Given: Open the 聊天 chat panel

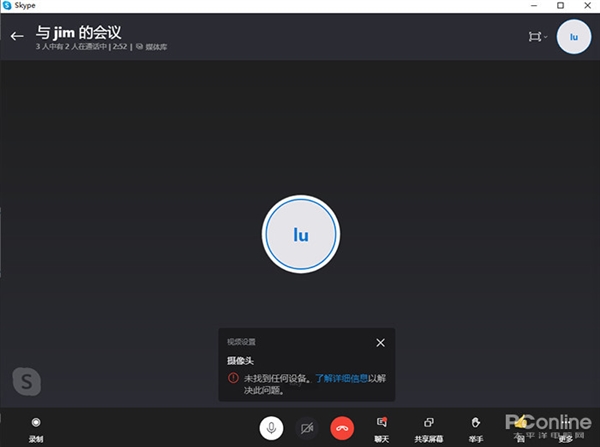Looking at the screenshot, I should click(x=382, y=429).
